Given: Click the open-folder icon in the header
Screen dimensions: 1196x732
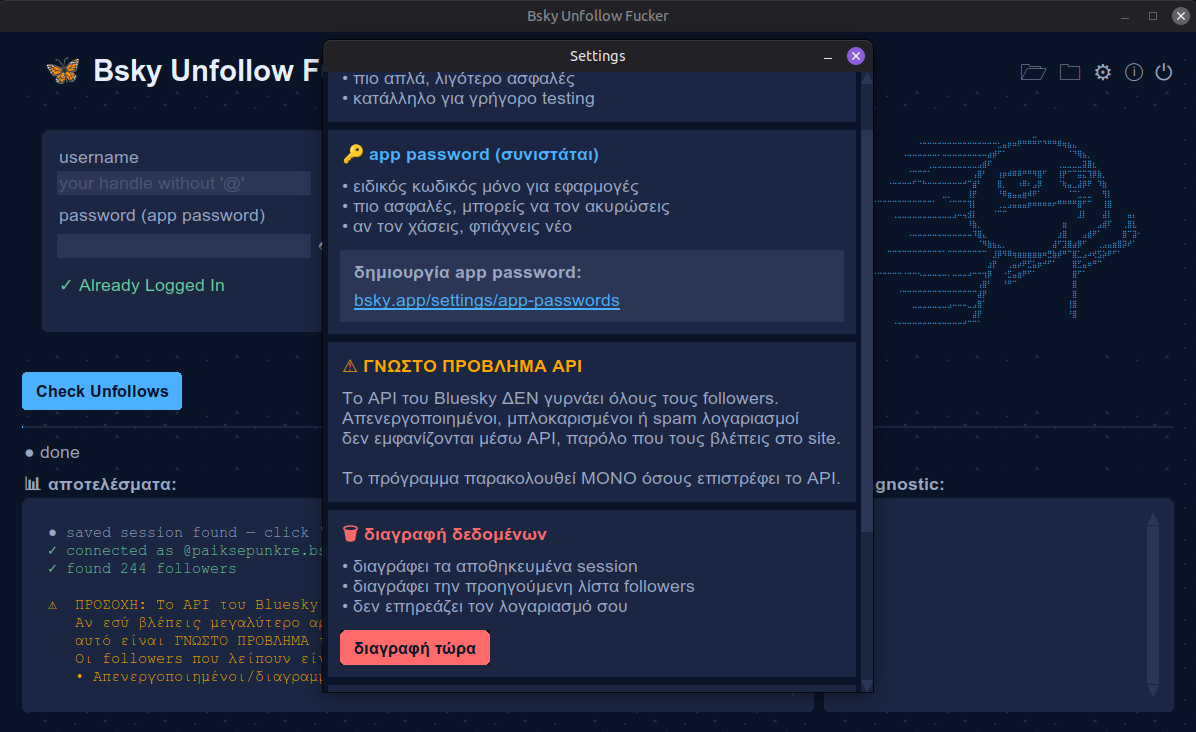Looking at the screenshot, I should (1033, 72).
